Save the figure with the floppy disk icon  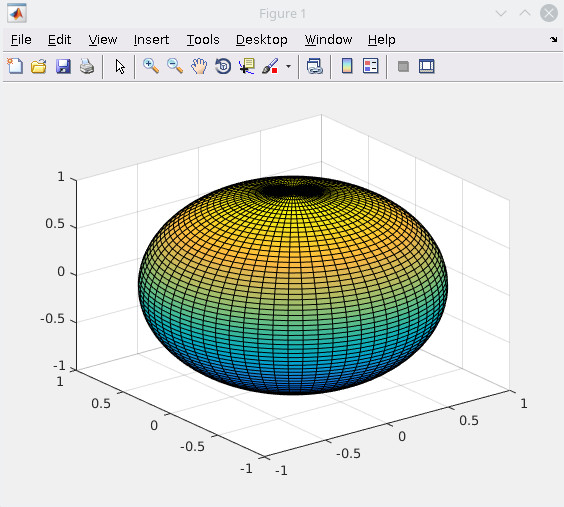(x=63, y=67)
